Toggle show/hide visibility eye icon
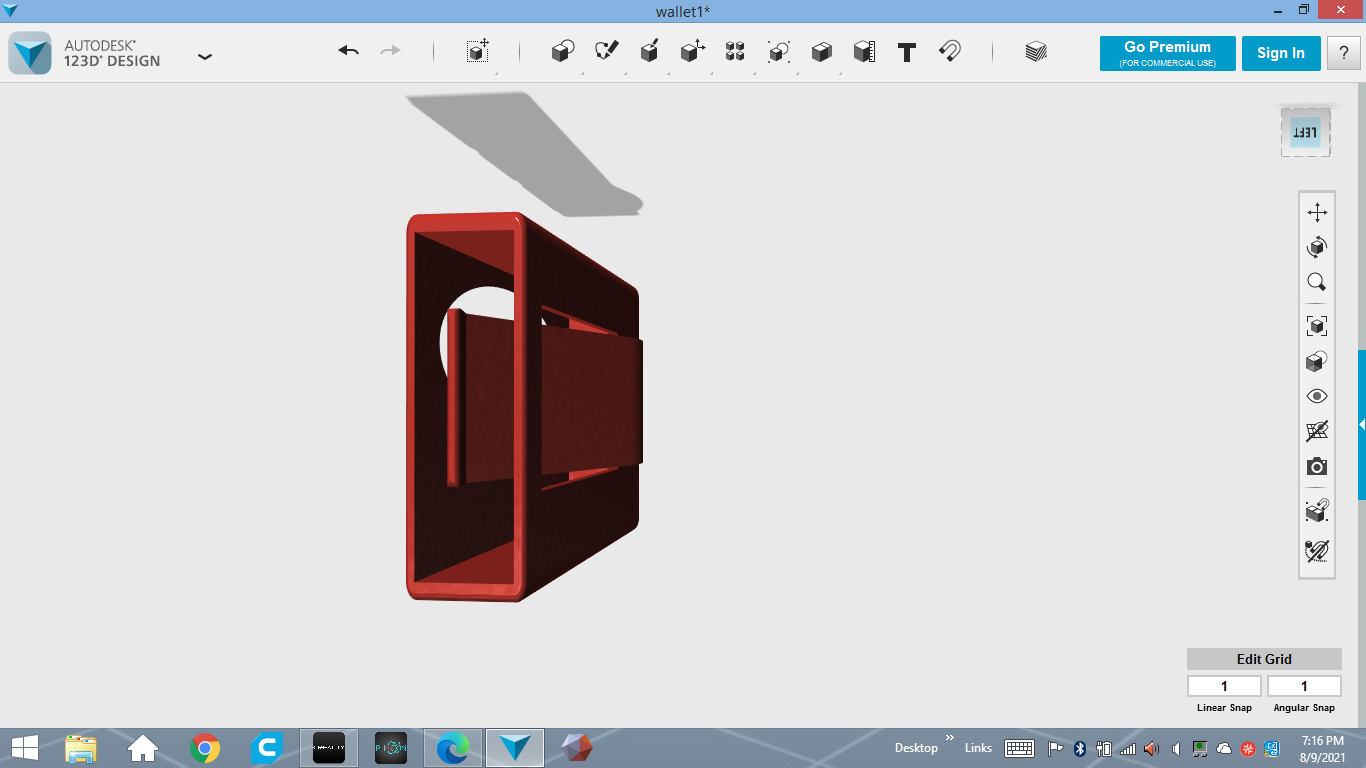The width and height of the screenshot is (1366, 768). [1317, 396]
